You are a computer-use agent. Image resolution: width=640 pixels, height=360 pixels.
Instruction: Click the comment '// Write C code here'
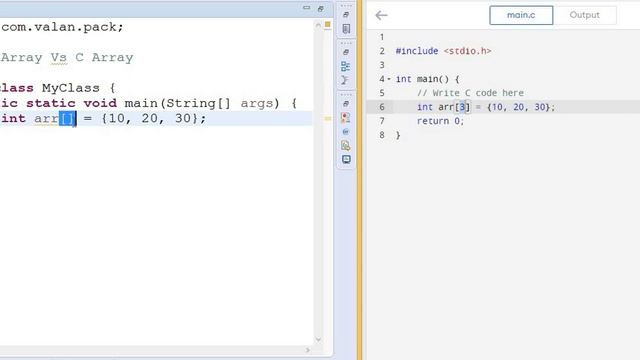pos(470,93)
